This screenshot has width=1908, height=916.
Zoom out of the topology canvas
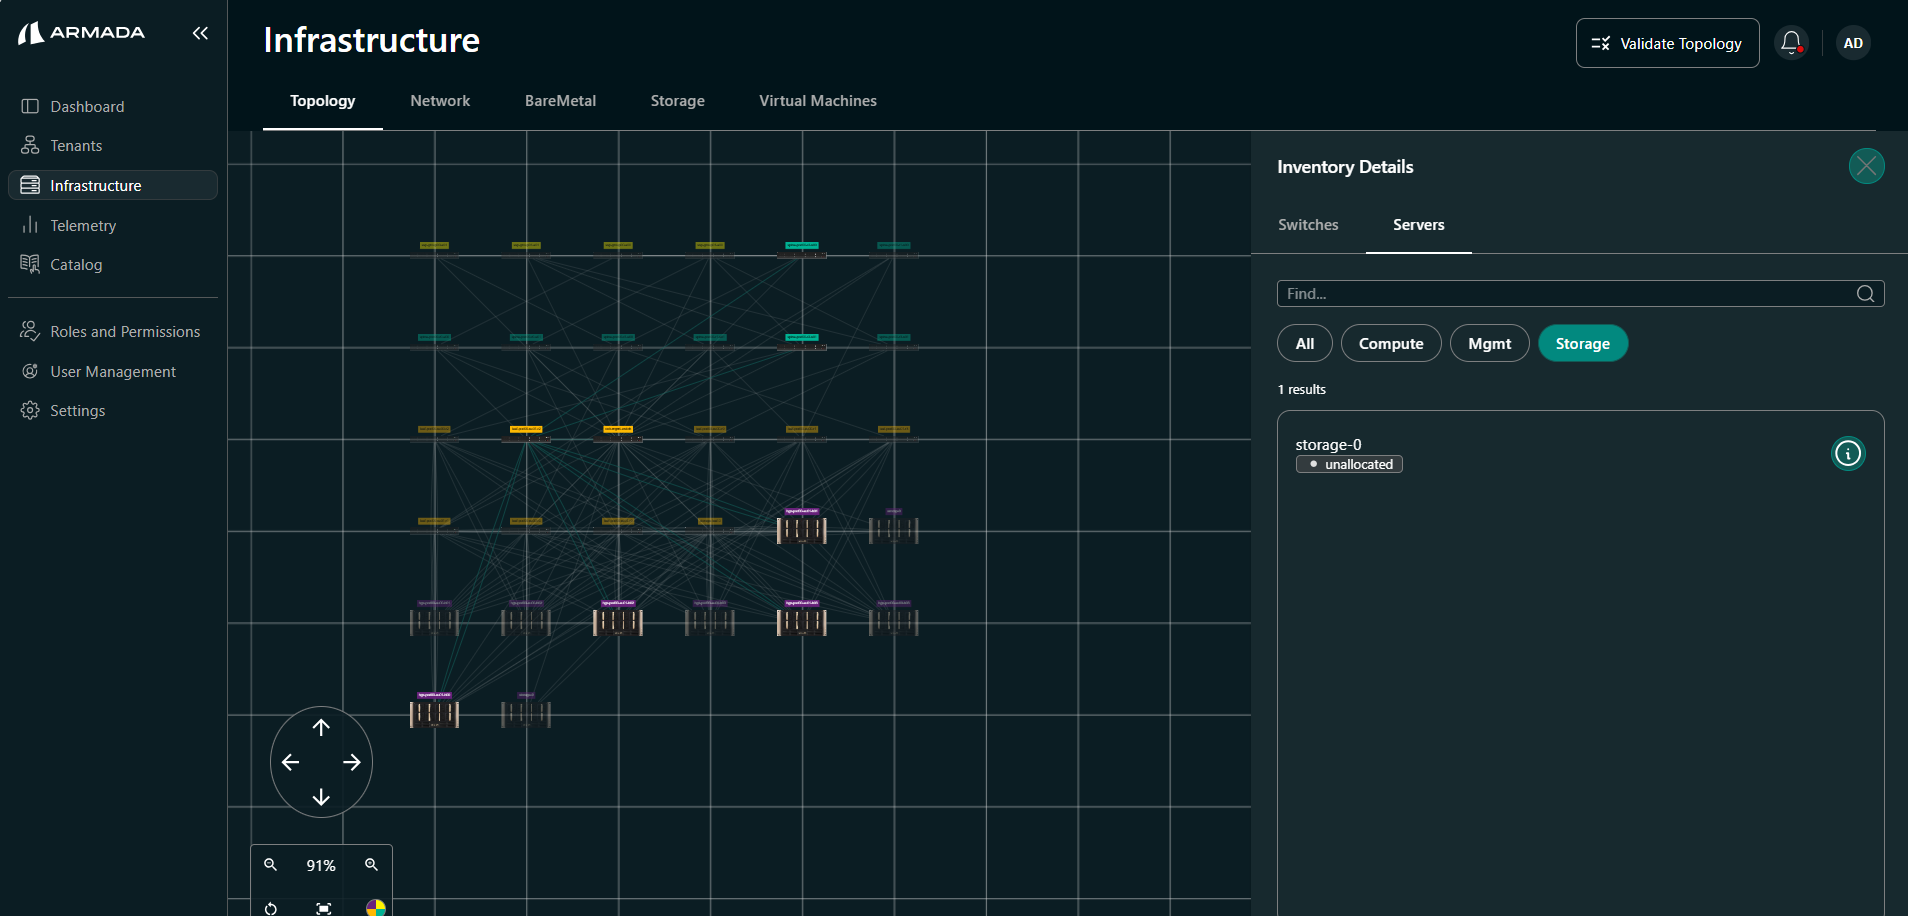[x=270, y=865]
